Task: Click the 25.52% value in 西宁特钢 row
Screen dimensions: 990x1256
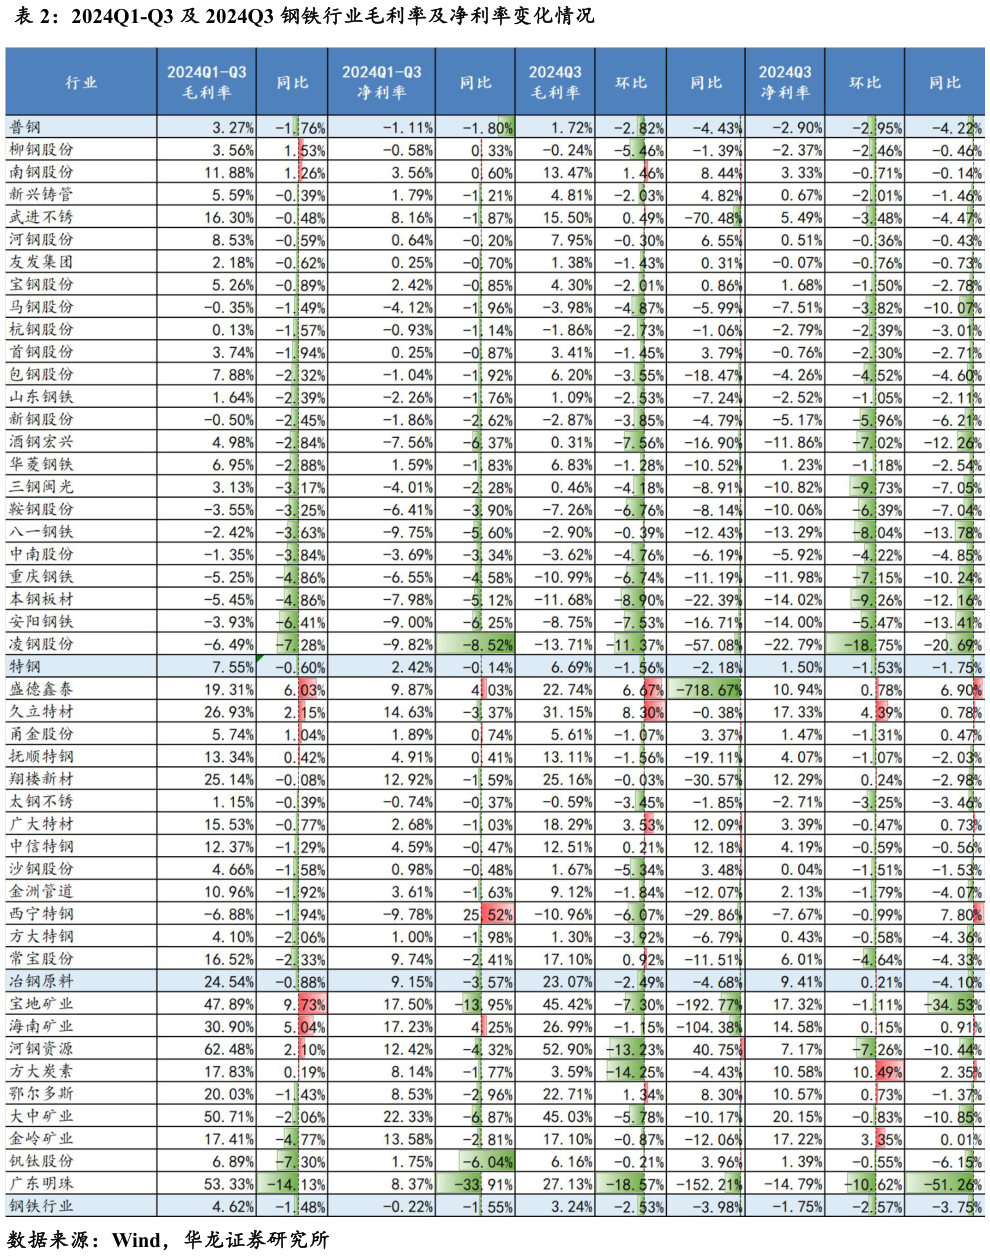Action: pyautogui.click(x=475, y=914)
